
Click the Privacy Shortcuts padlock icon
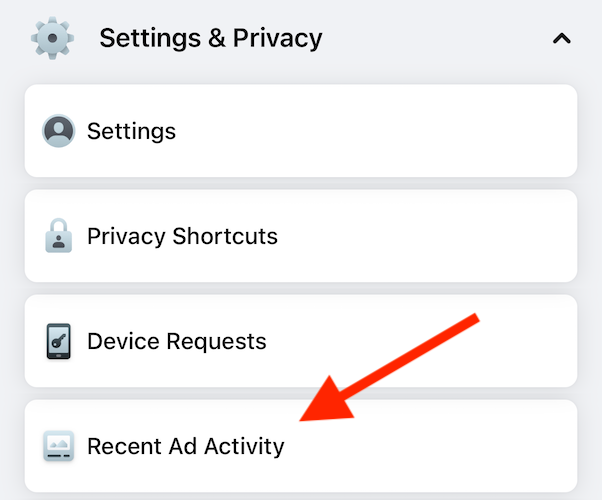[x=59, y=236]
